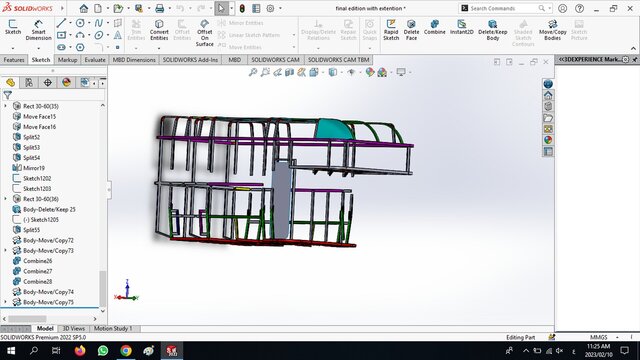The width and height of the screenshot is (640, 360).
Task: Expand the Body-Move/Copy75 node
Action: point(5,302)
